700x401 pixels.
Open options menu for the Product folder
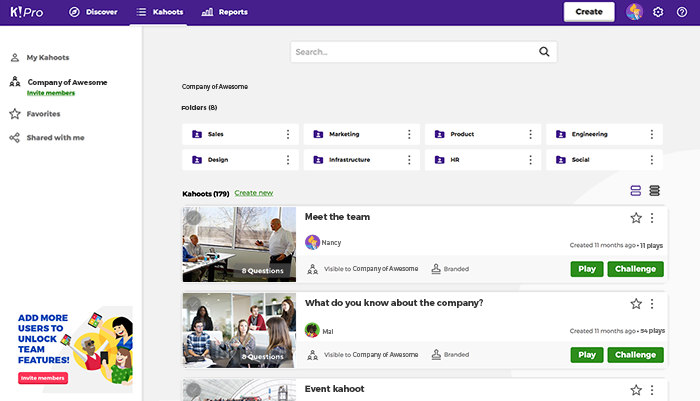530,134
